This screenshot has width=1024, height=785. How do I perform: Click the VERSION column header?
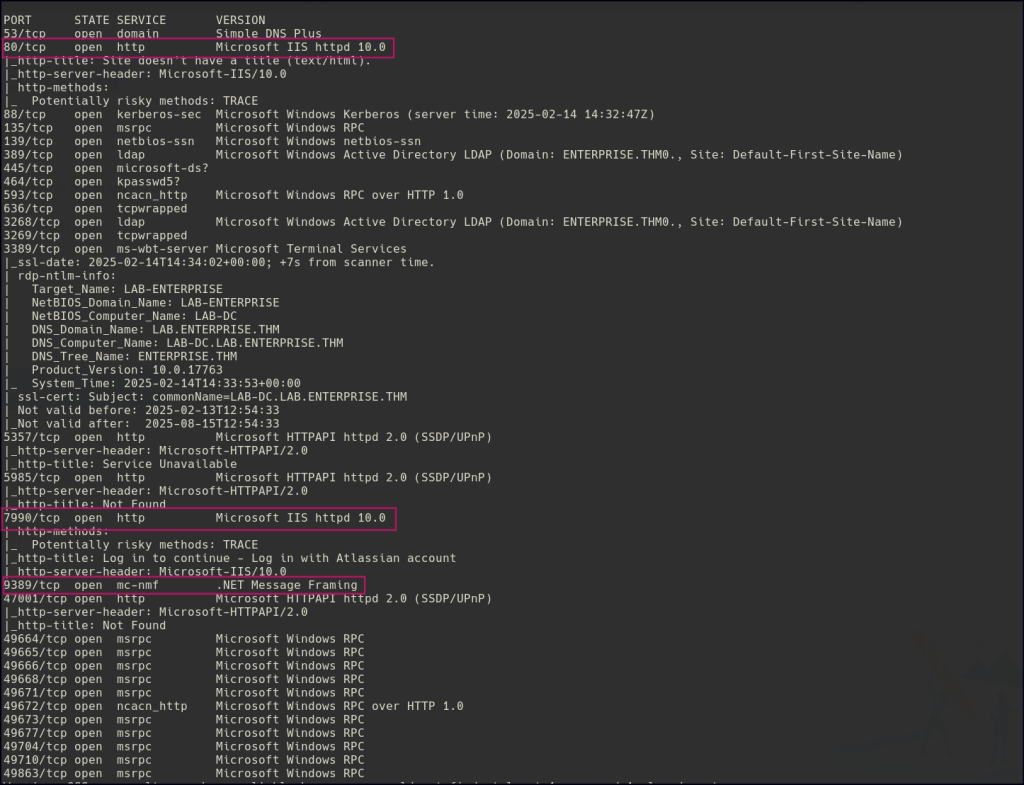pos(240,20)
